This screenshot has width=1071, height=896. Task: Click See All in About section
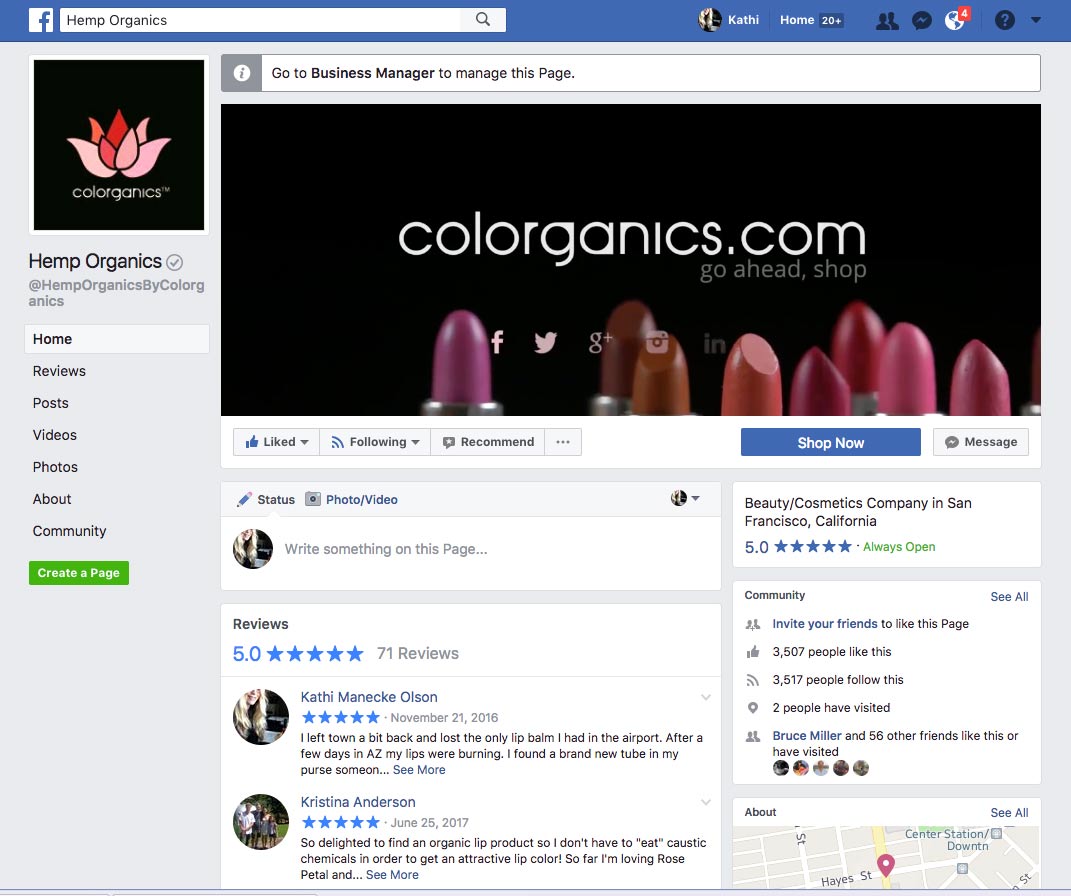[1009, 813]
